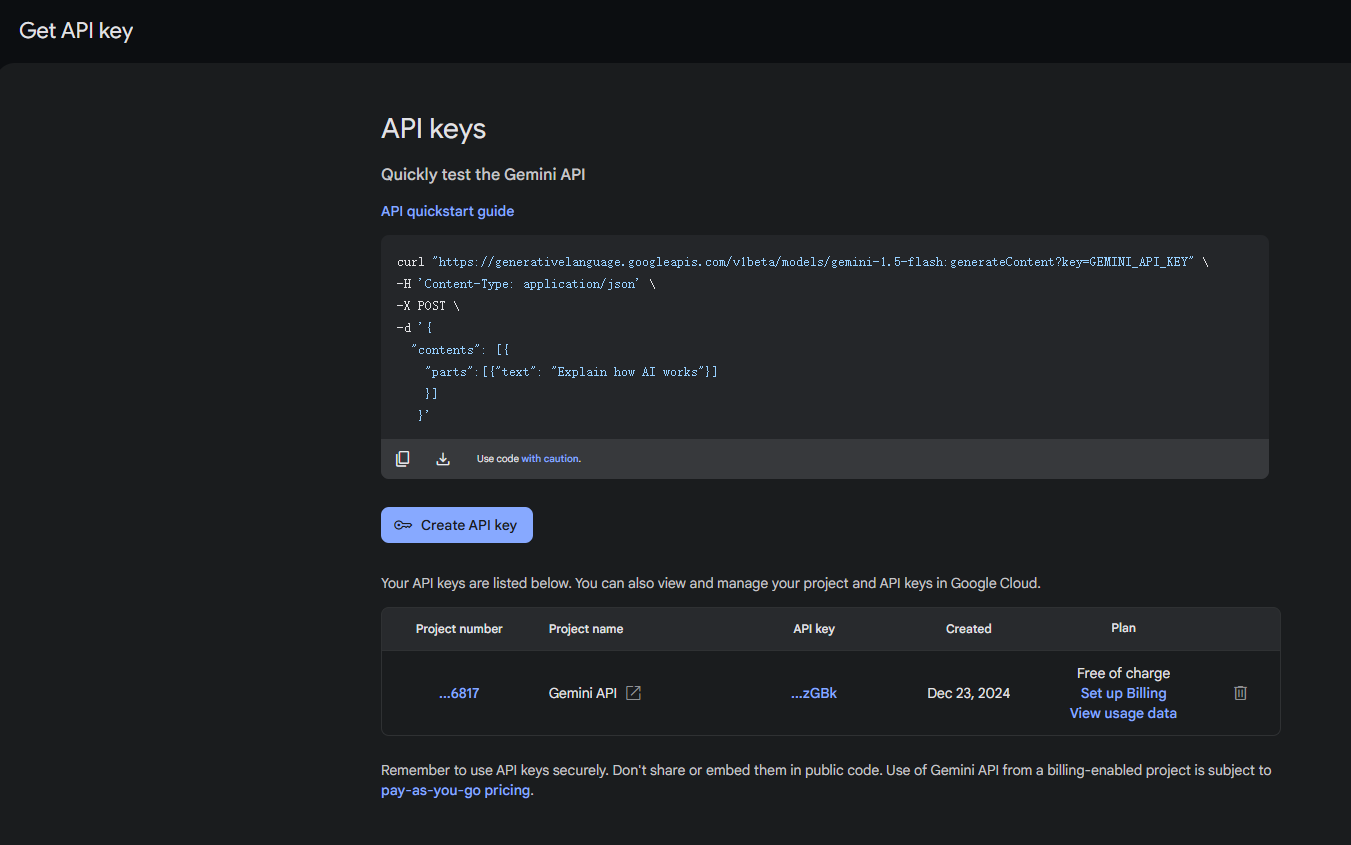Open View usage data
Screen dimensions: 1351x845
pos(1123,713)
